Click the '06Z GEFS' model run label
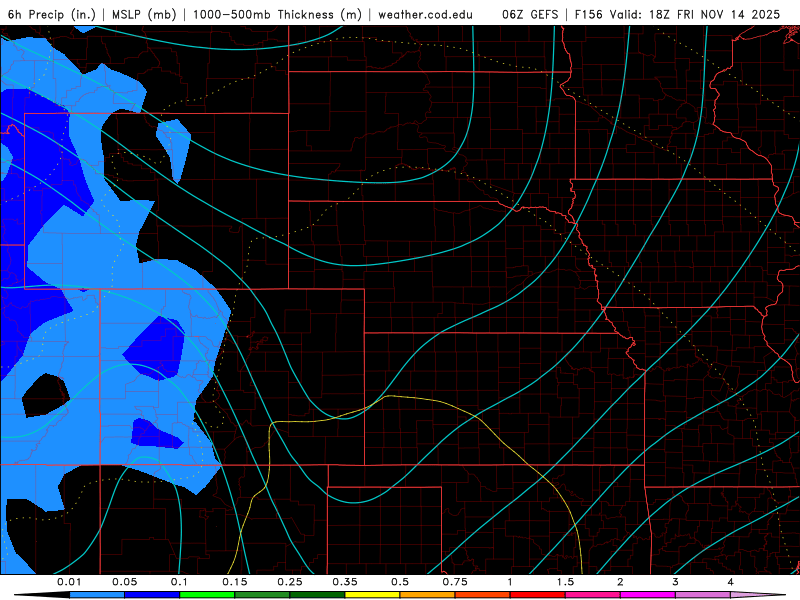Image resolution: width=800 pixels, height=600 pixels. tap(530, 14)
